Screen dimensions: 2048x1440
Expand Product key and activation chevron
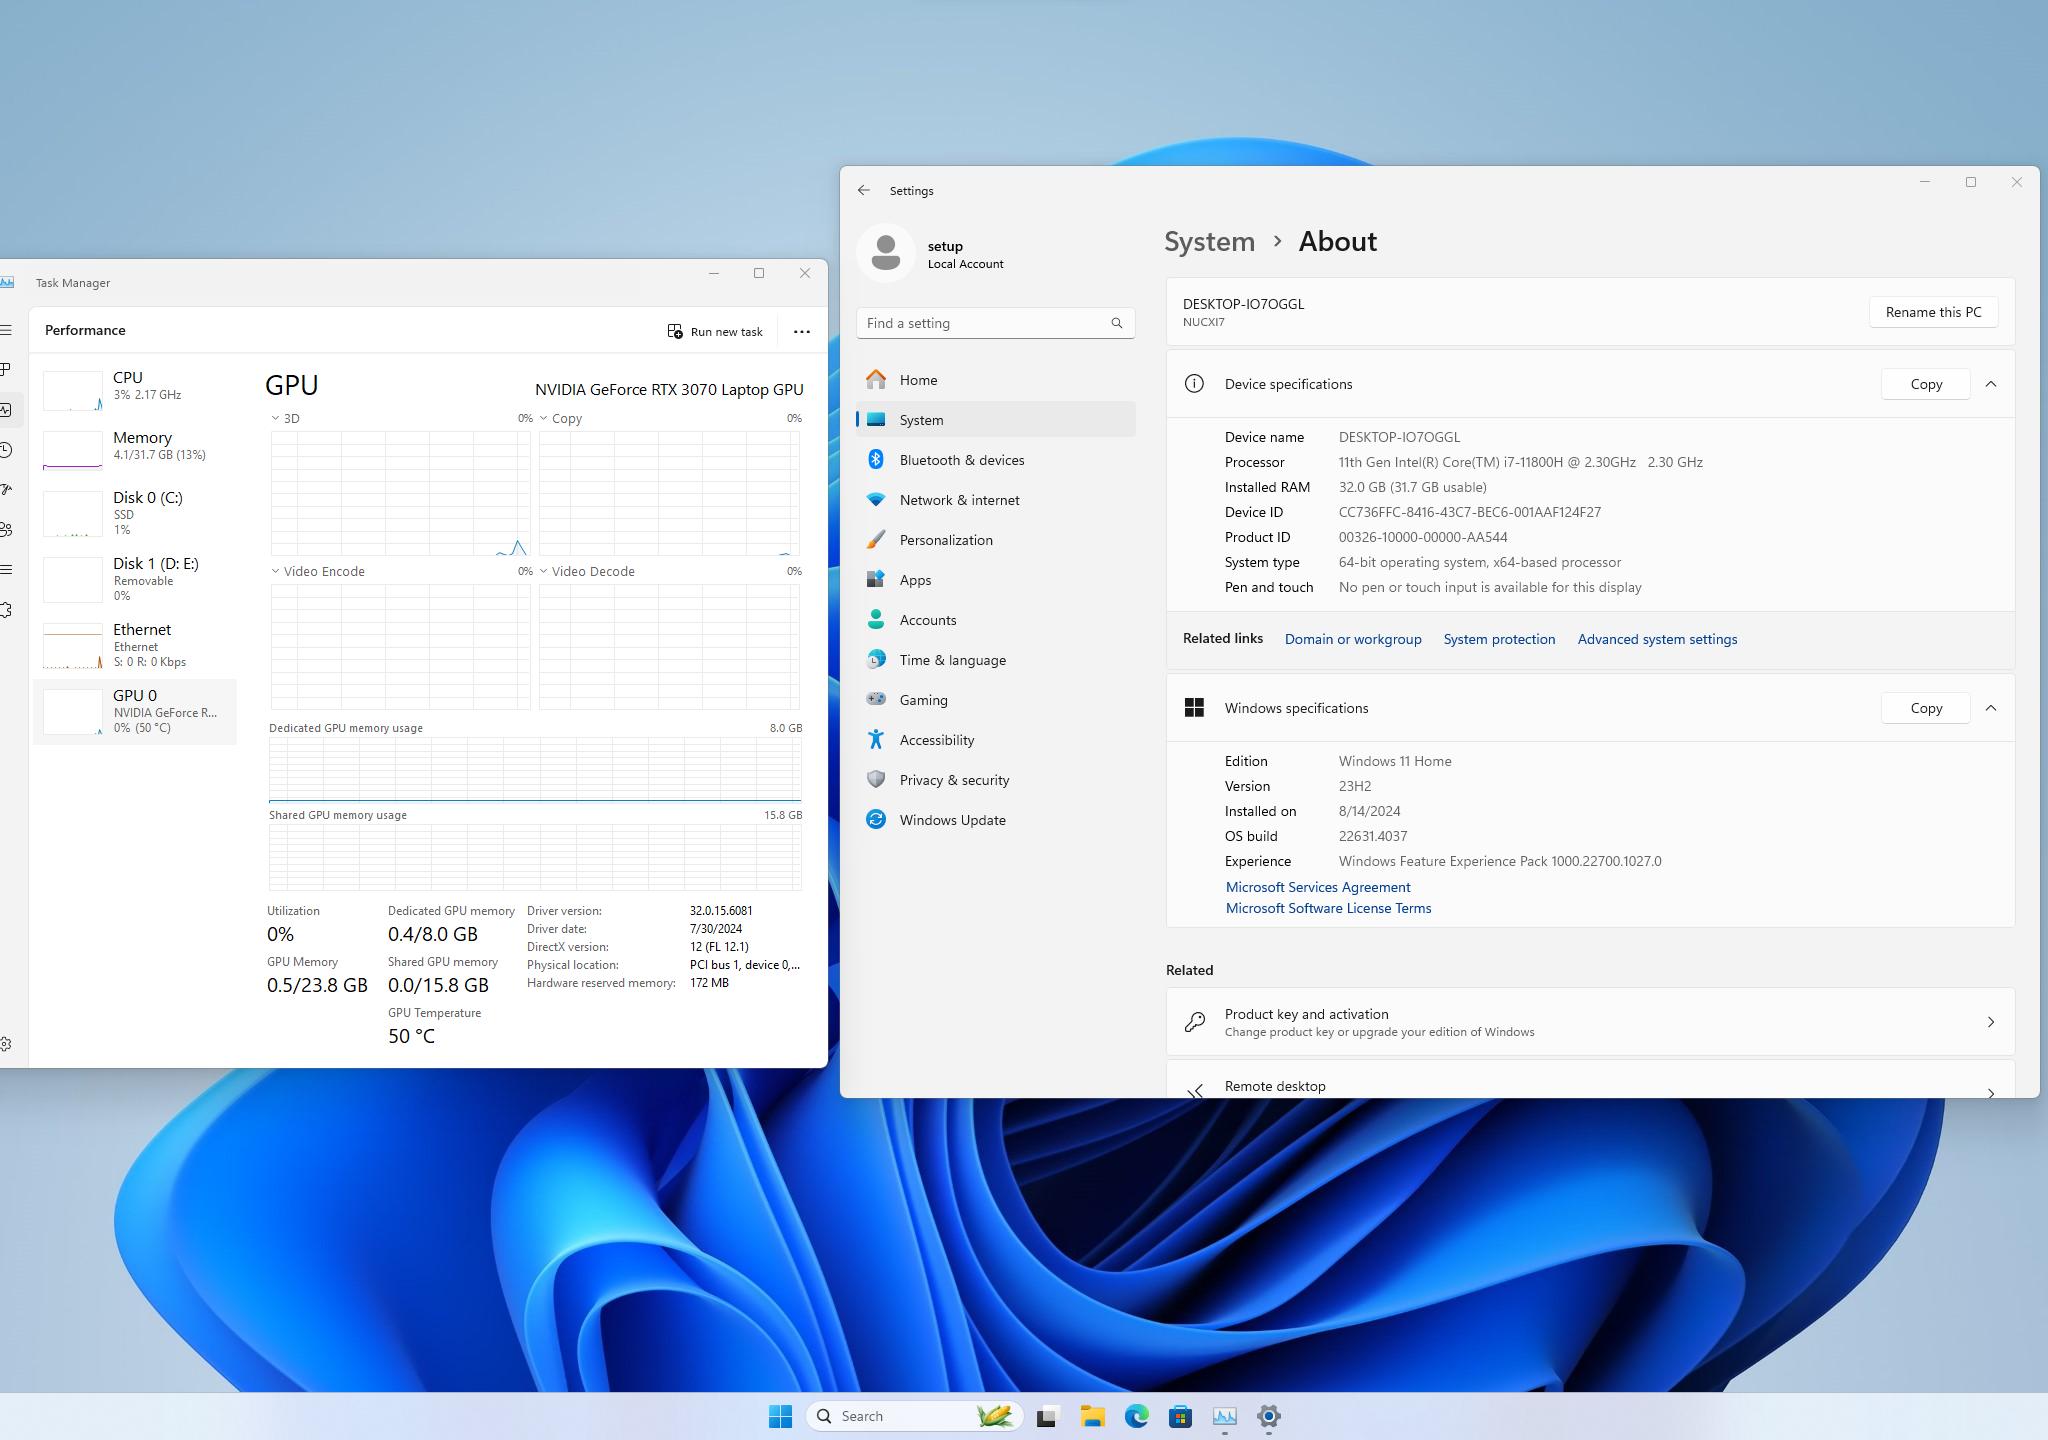pos(1990,1022)
